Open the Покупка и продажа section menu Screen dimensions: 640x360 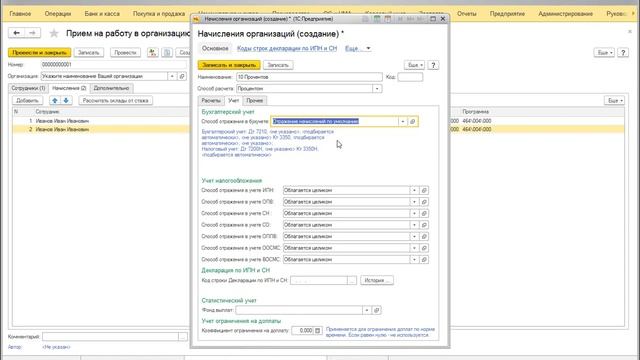point(158,14)
